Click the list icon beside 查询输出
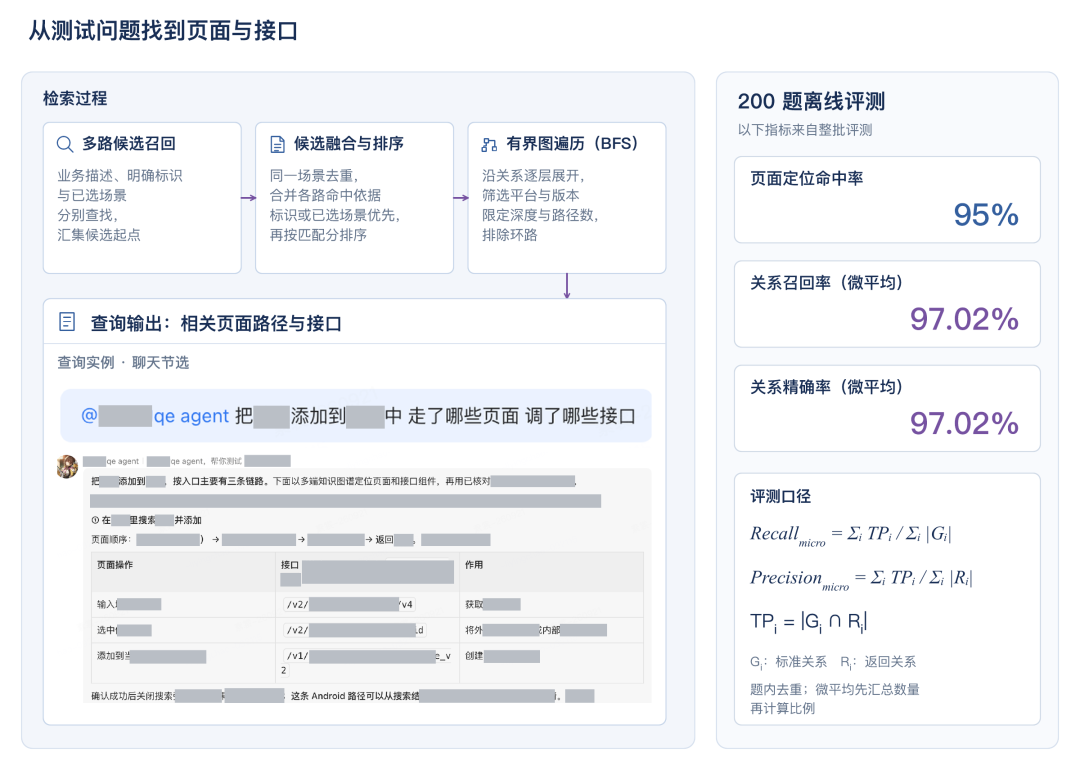 pyautogui.click(x=67, y=322)
